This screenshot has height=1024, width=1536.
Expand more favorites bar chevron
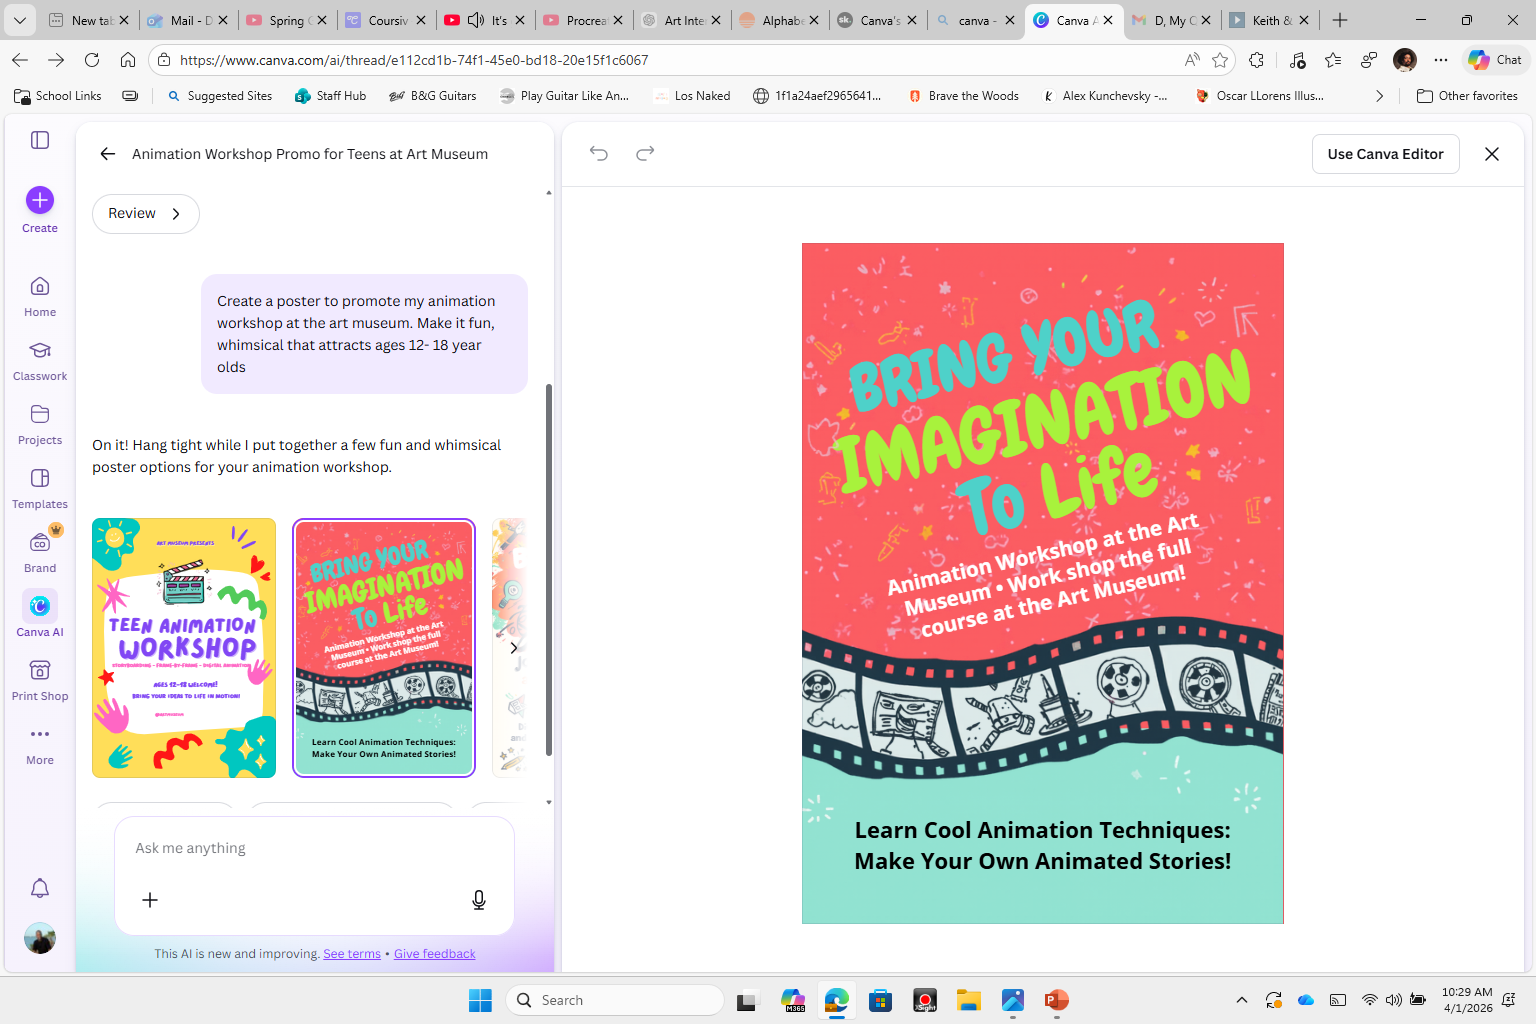(x=1380, y=96)
